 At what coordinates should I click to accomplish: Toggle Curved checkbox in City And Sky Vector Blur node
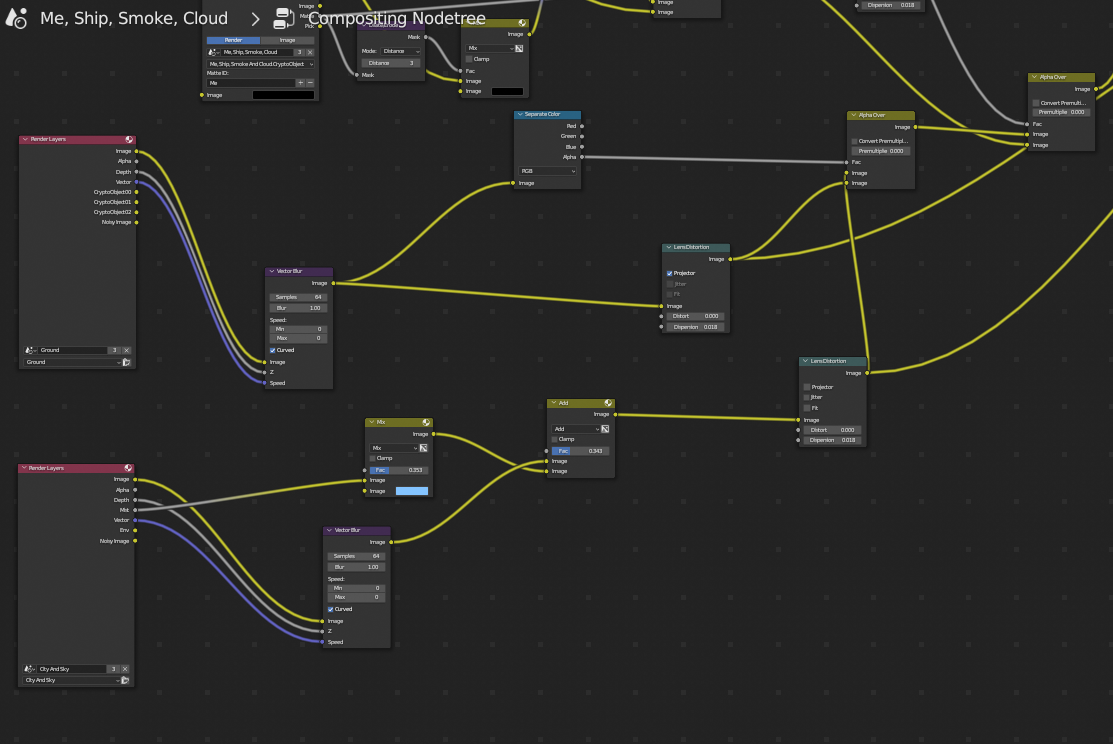pos(331,609)
